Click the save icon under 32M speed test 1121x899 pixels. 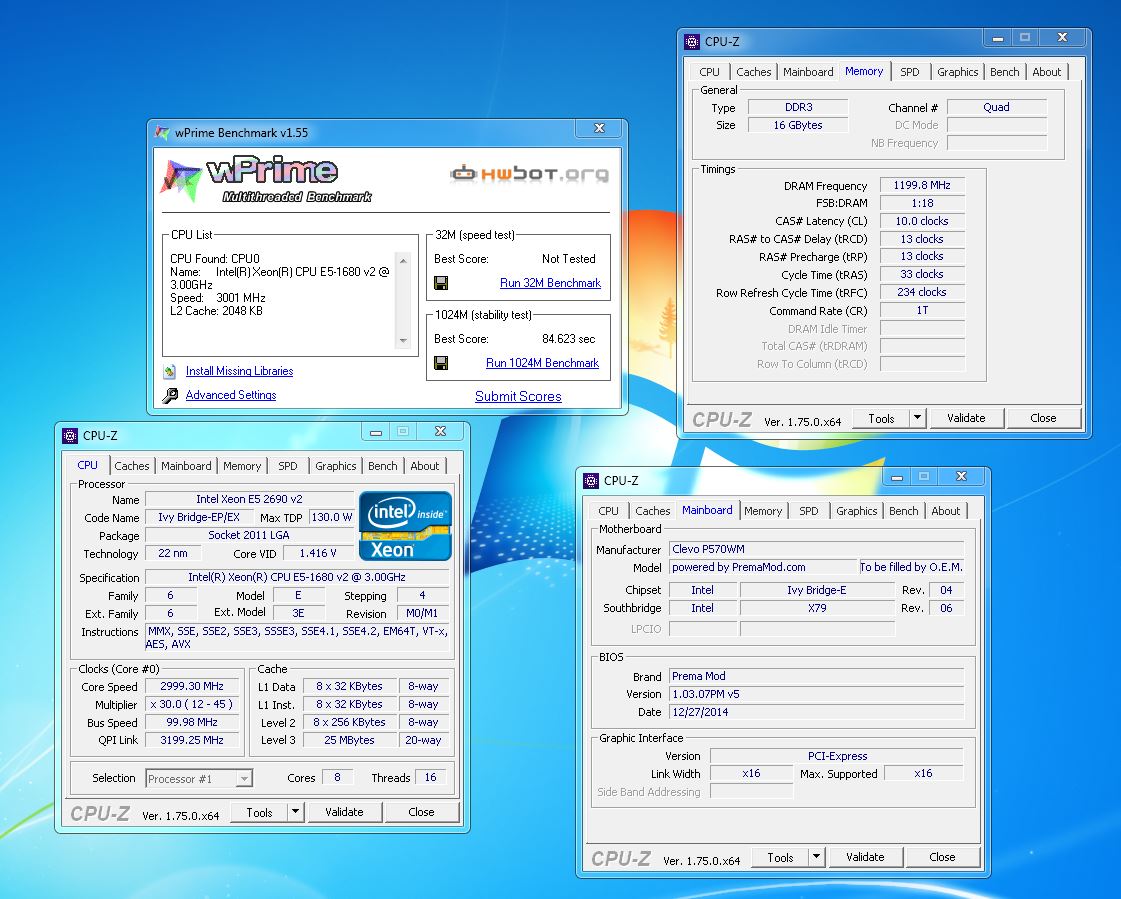pos(441,283)
